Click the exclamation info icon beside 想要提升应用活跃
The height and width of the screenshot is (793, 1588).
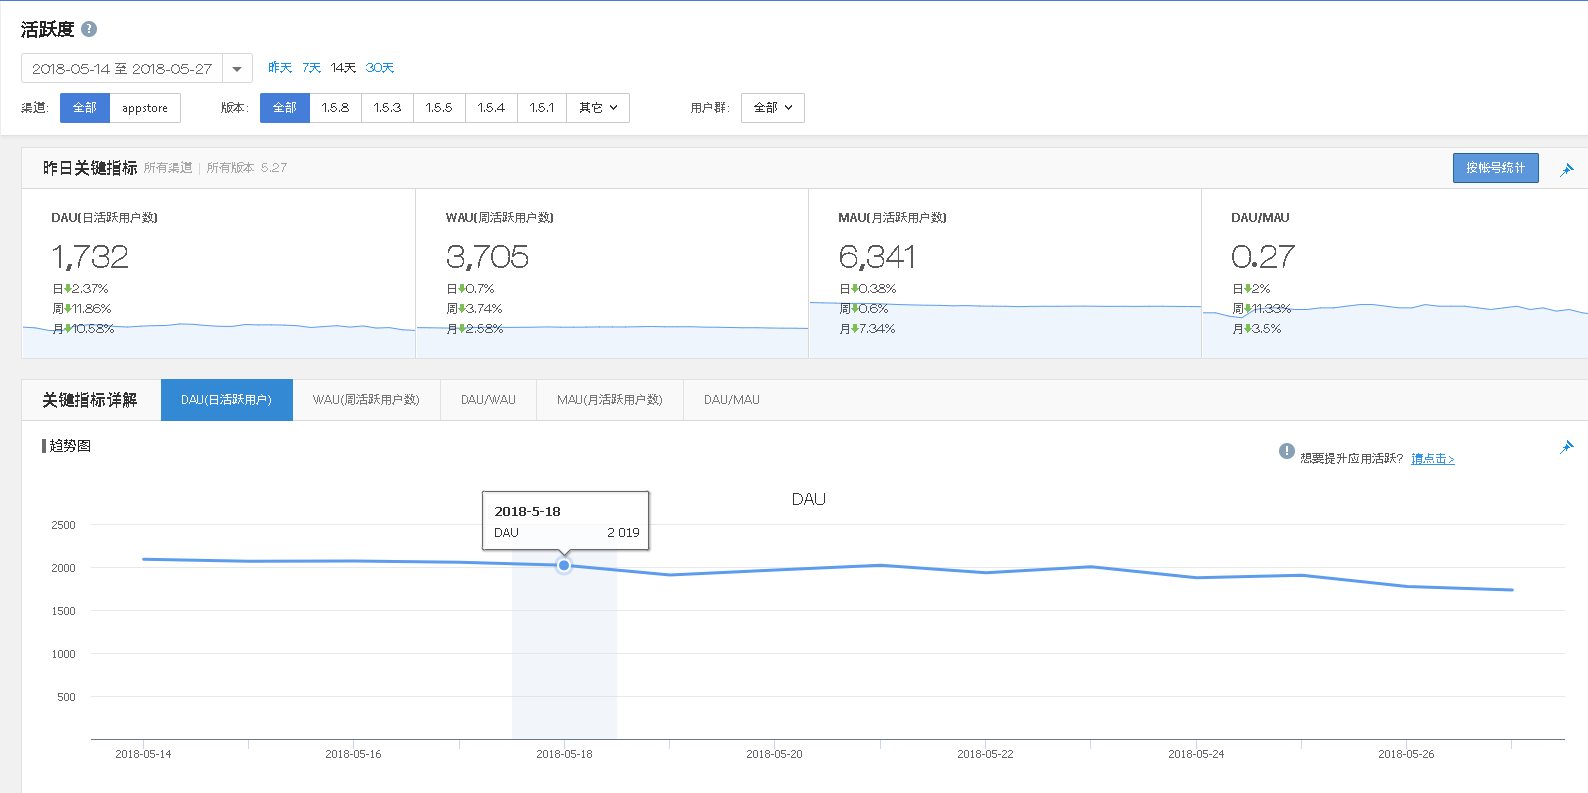[1287, 451]
